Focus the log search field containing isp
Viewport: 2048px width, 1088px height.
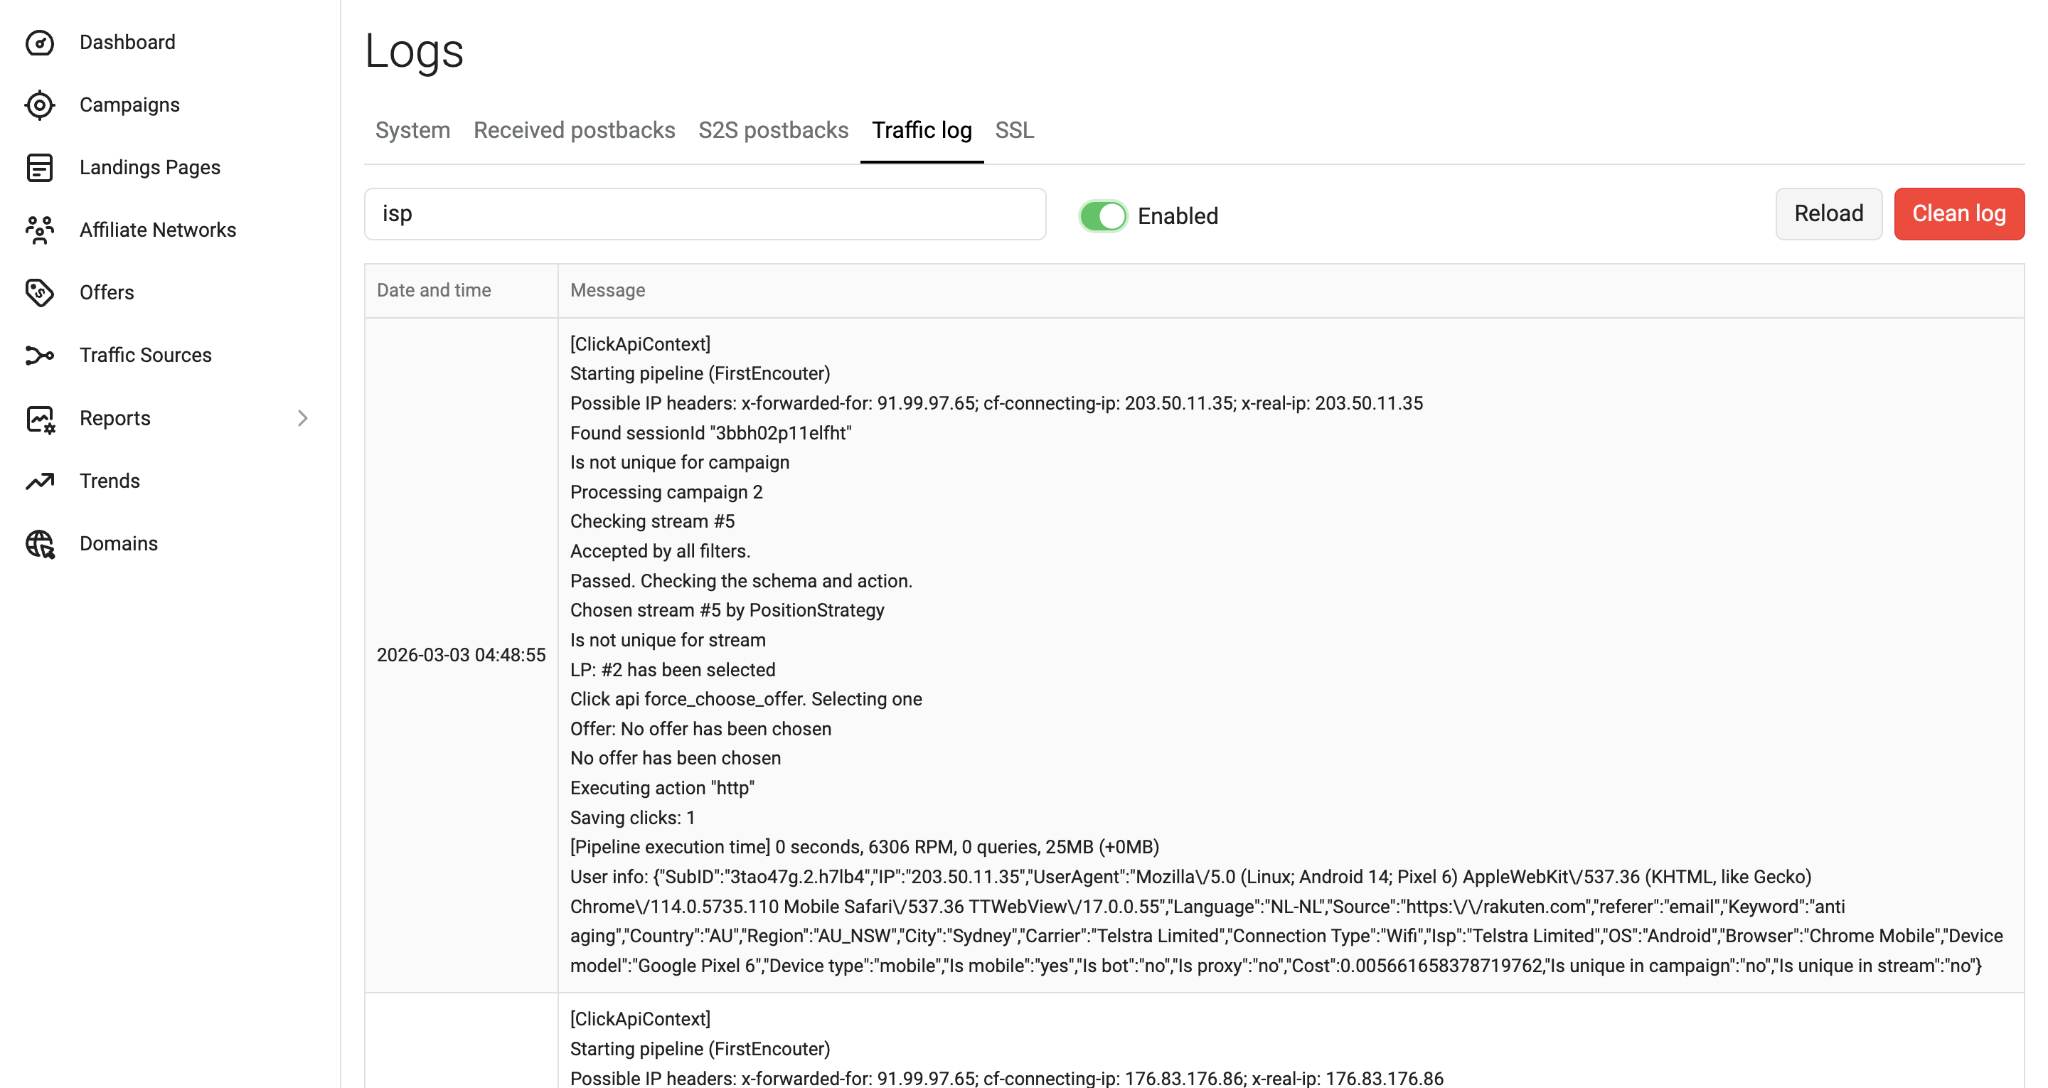pos(704,214)
